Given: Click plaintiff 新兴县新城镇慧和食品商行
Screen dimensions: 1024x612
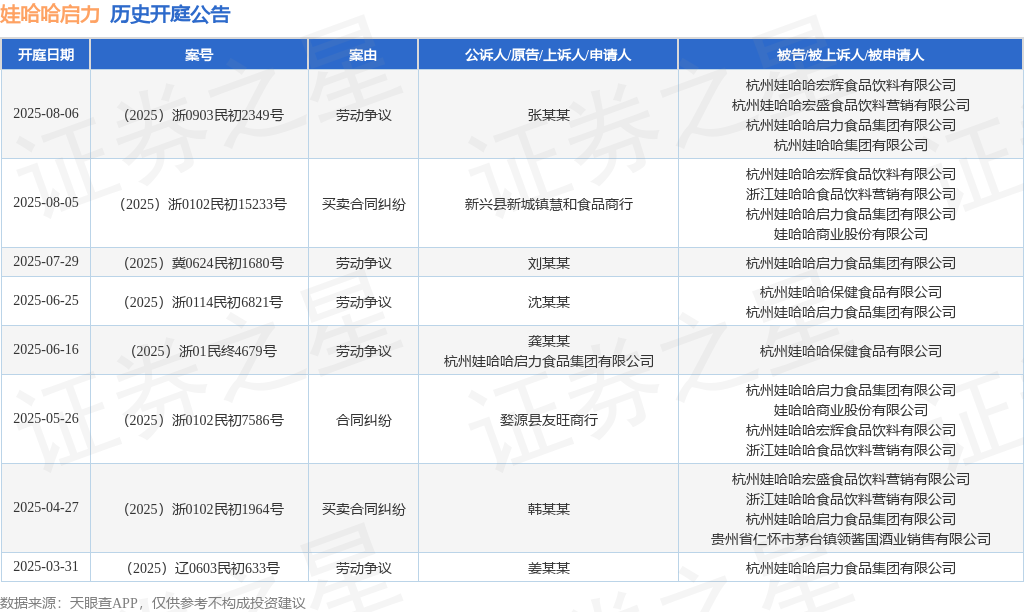Looking at the screenshot, I should pyautogui.click(x=549, y=204).
